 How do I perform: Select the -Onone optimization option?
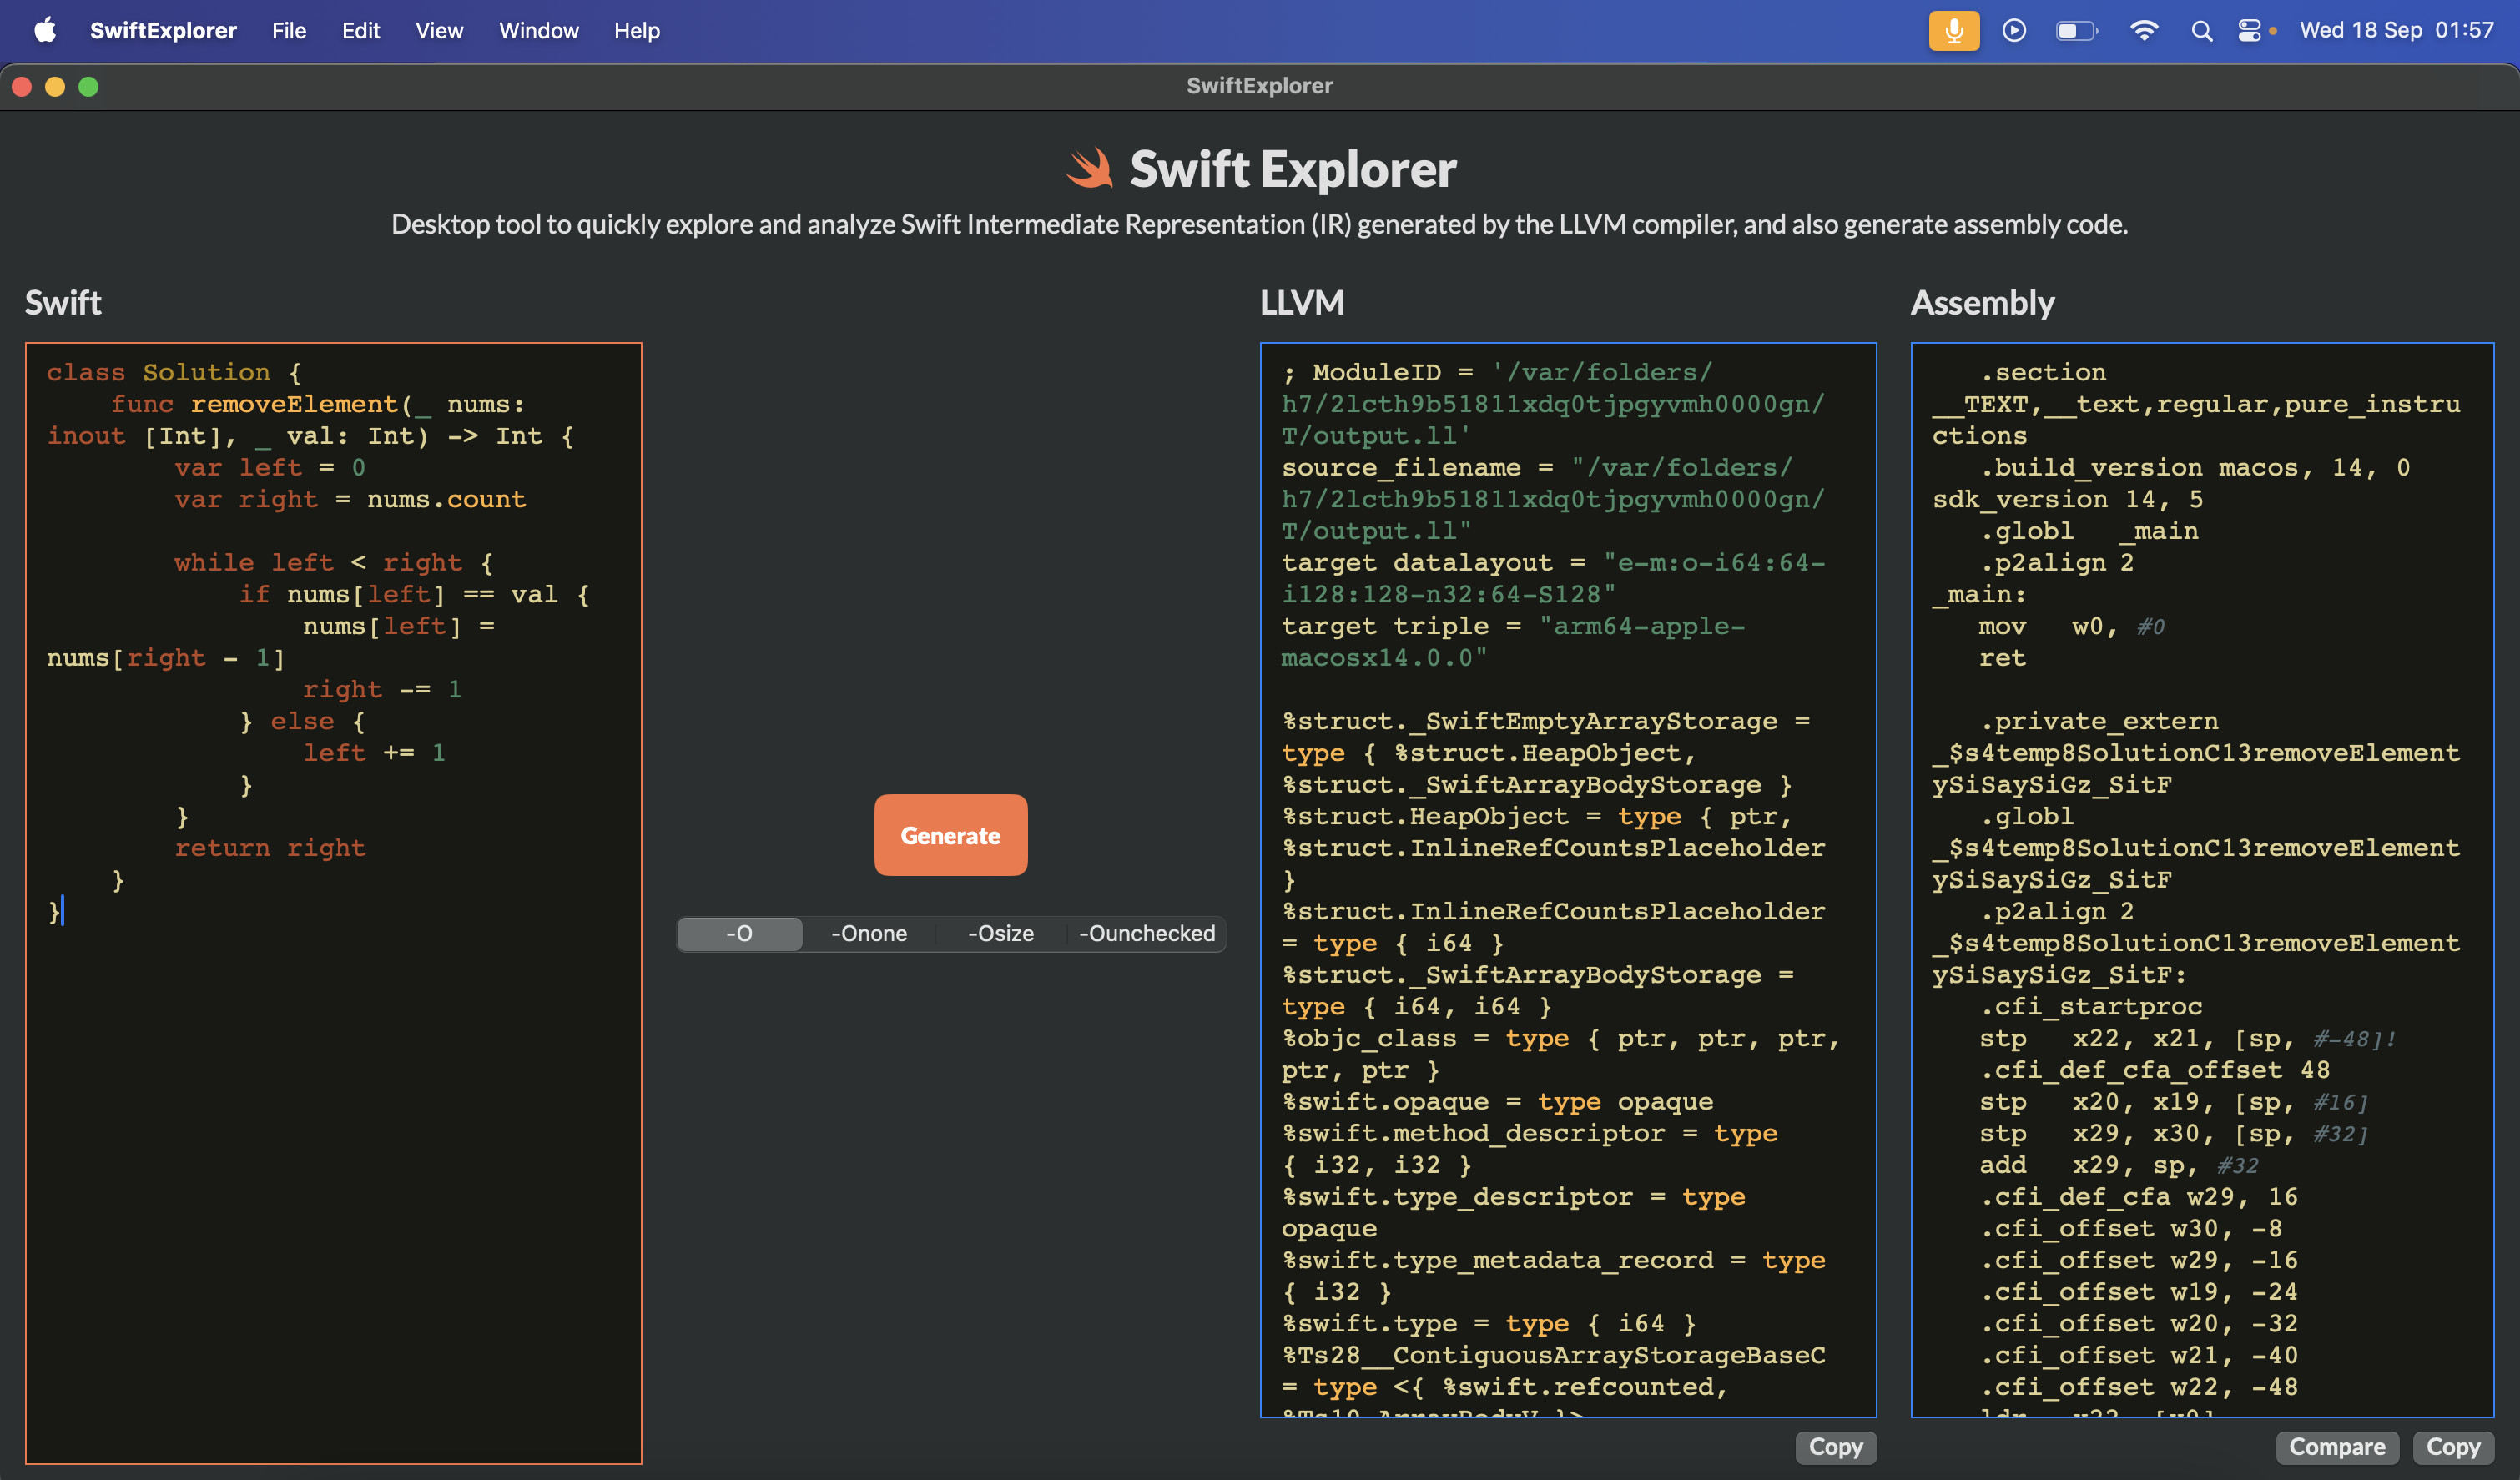869,933
